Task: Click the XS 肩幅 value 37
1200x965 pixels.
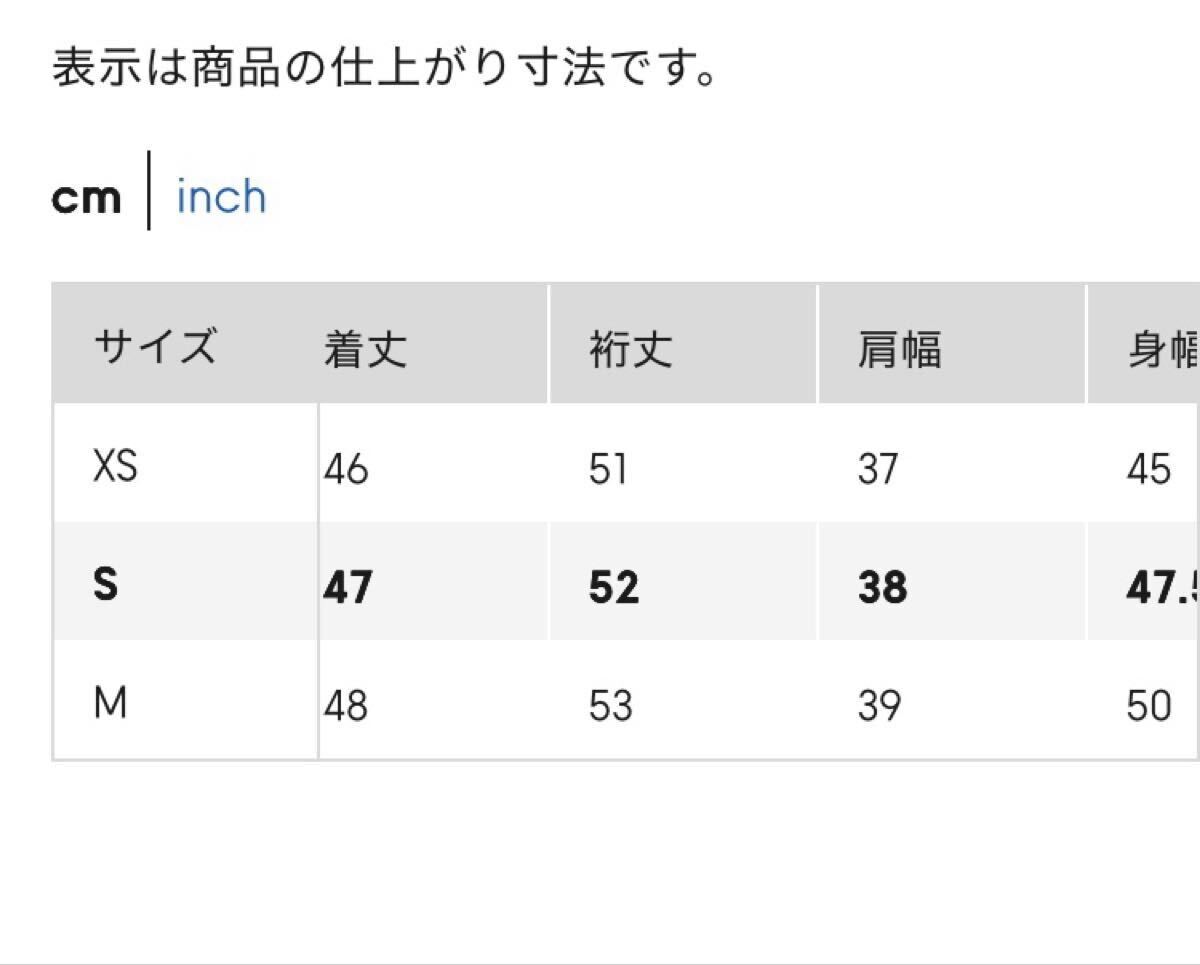Action: pyautogui.click(x=878, y=468)
